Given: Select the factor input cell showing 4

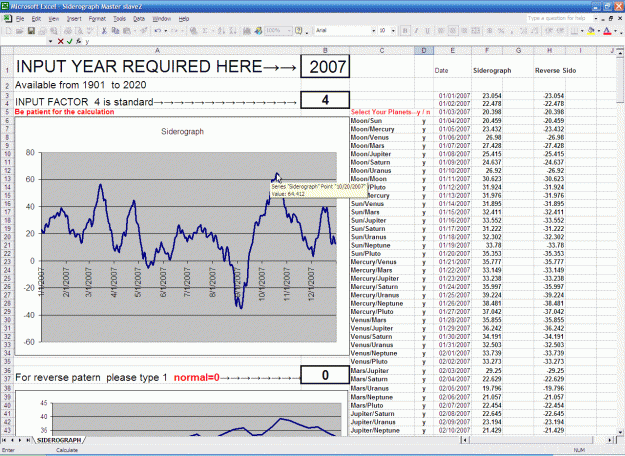Looking at the screenshot, I should pos(325,100).
